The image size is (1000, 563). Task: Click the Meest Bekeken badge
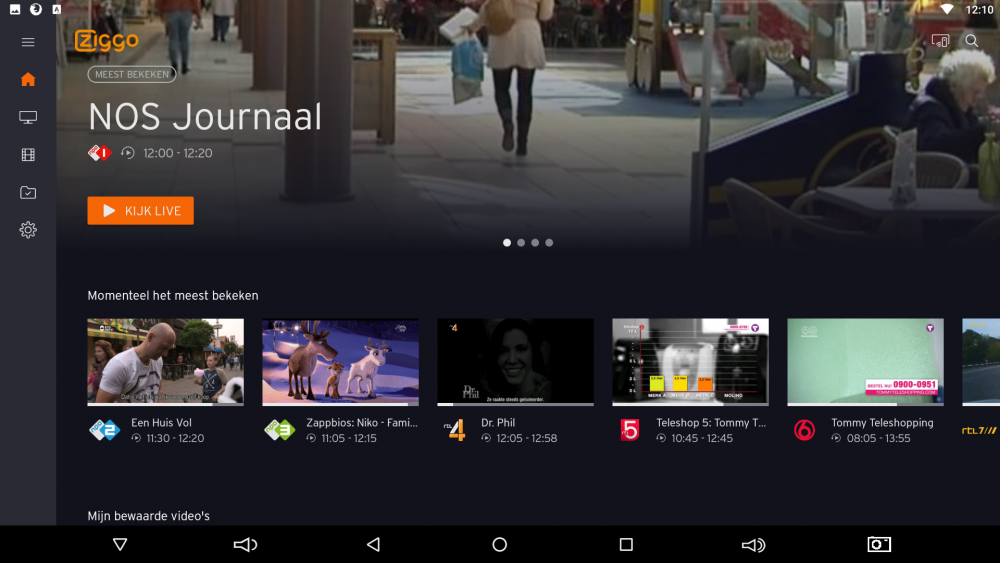pyautogui.click(x=132, y=75)
